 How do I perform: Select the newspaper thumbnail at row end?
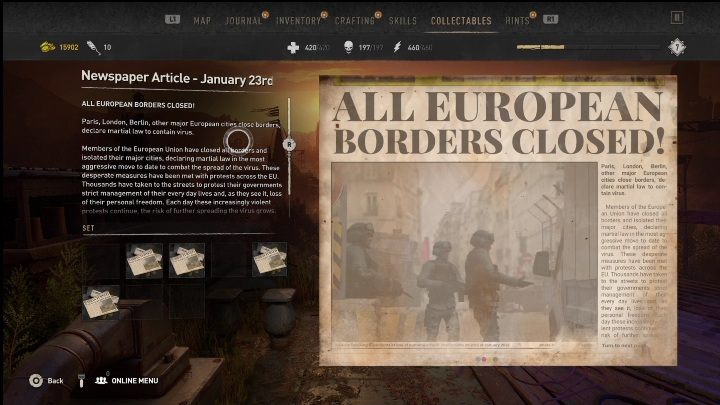270,259
